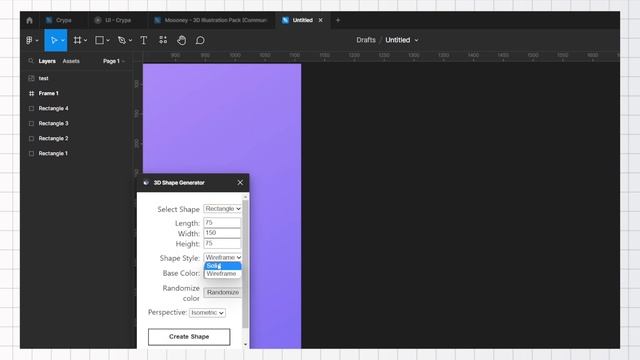The image size is (640, 360).
Task: Select the Move tool
Action: (53, 40)
